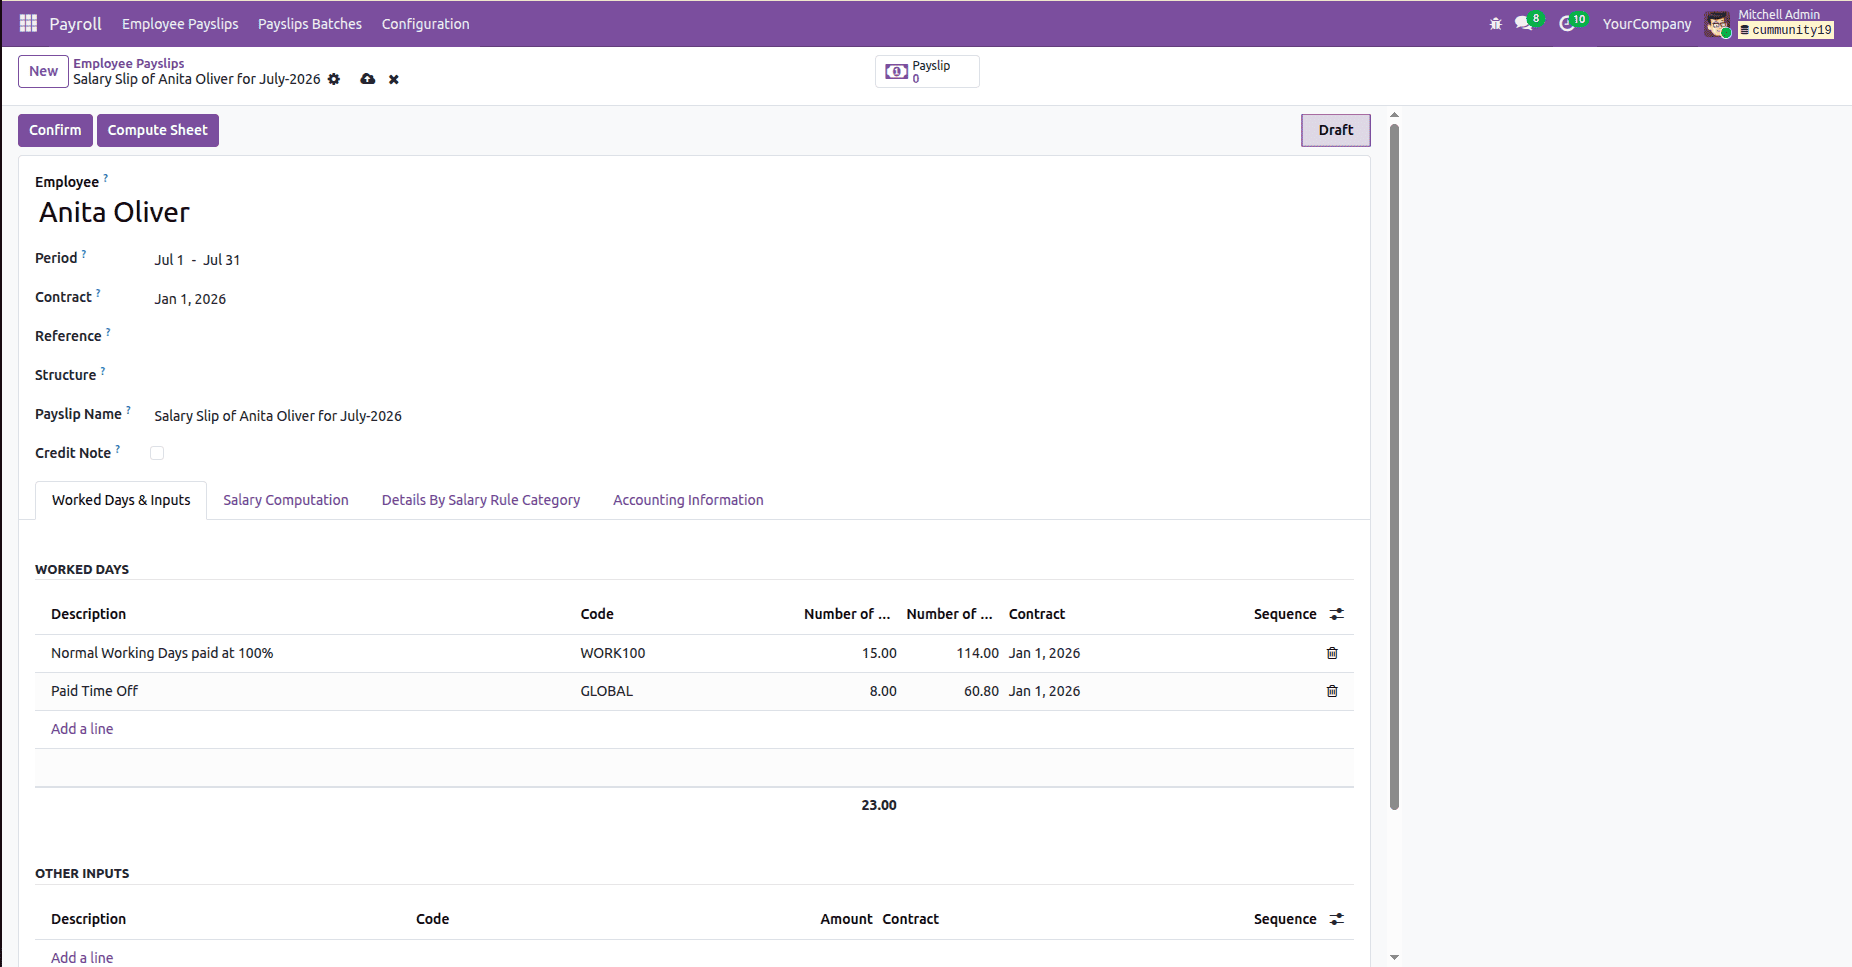The image size is (1852, 967).
Task: Click the 15.00 number of days cell
Action: (879, 653)
